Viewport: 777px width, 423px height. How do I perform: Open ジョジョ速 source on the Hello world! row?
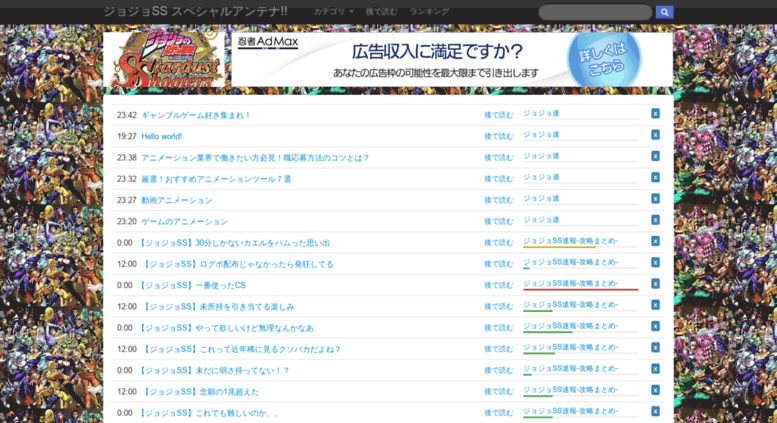tap(541, 135)
